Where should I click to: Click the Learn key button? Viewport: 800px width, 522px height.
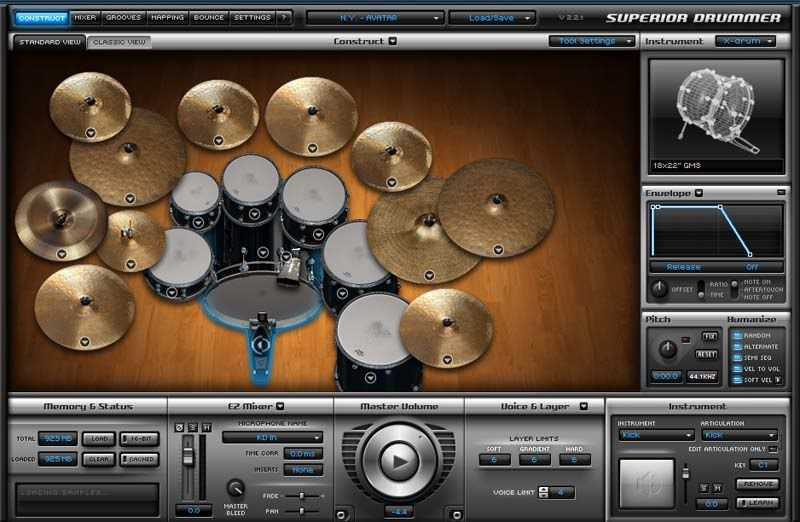758,503
